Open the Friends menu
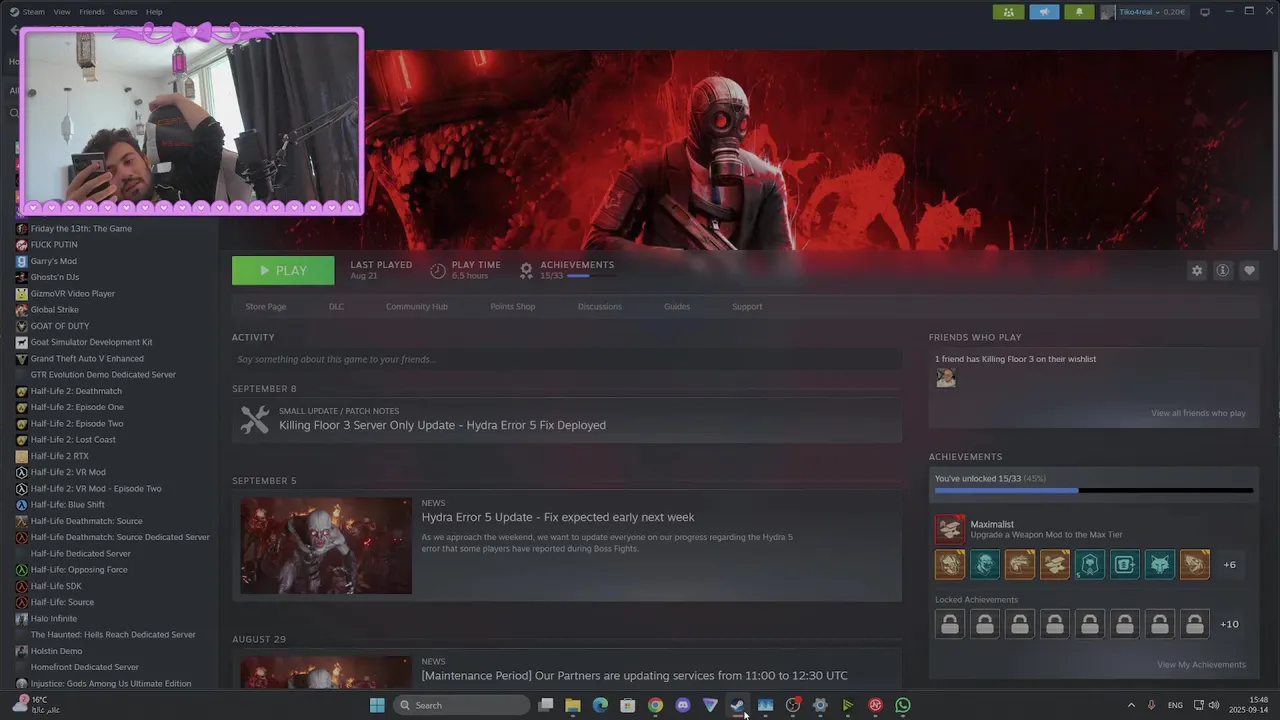 click(92, 12)
